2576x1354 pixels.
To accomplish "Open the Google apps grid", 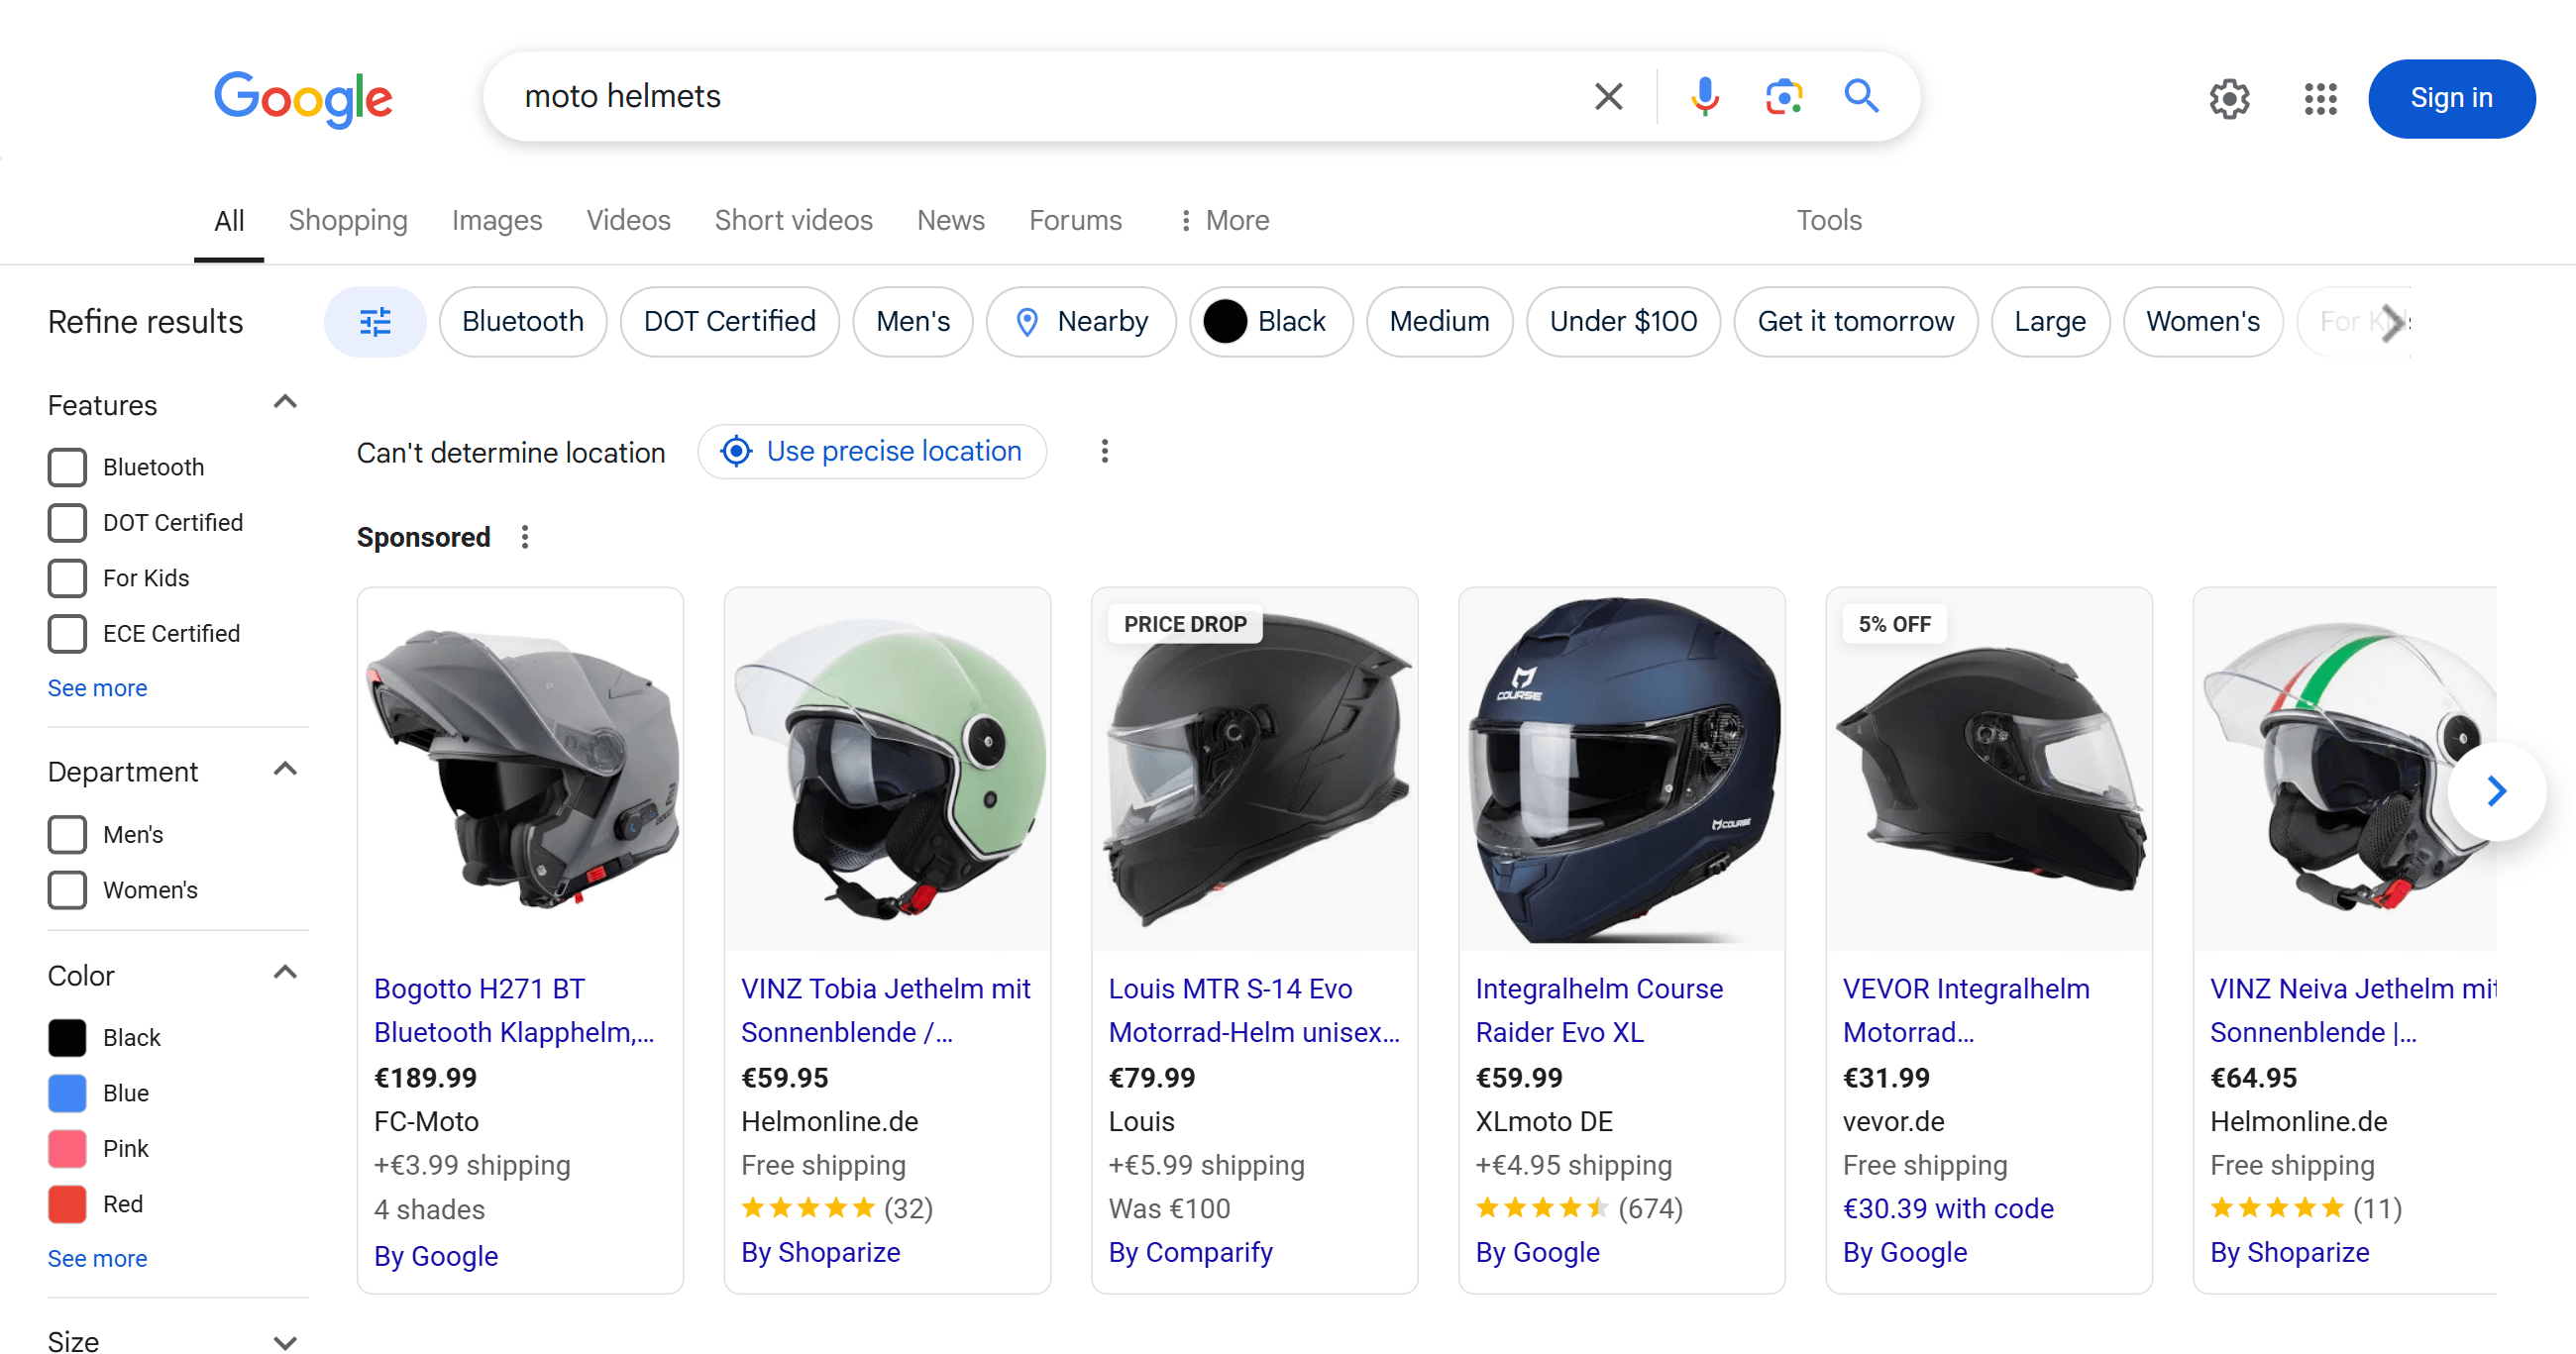I will [2319, 98].
